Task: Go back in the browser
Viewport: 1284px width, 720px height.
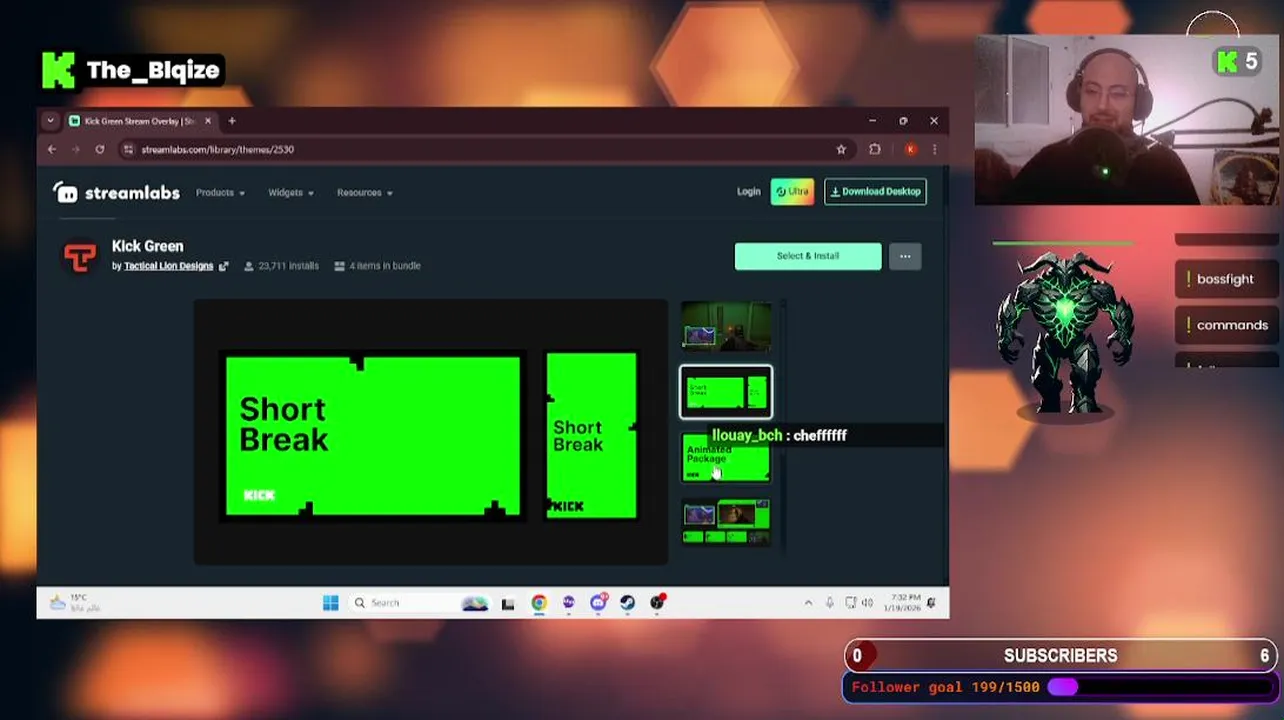Action: (x=52, y=150)
